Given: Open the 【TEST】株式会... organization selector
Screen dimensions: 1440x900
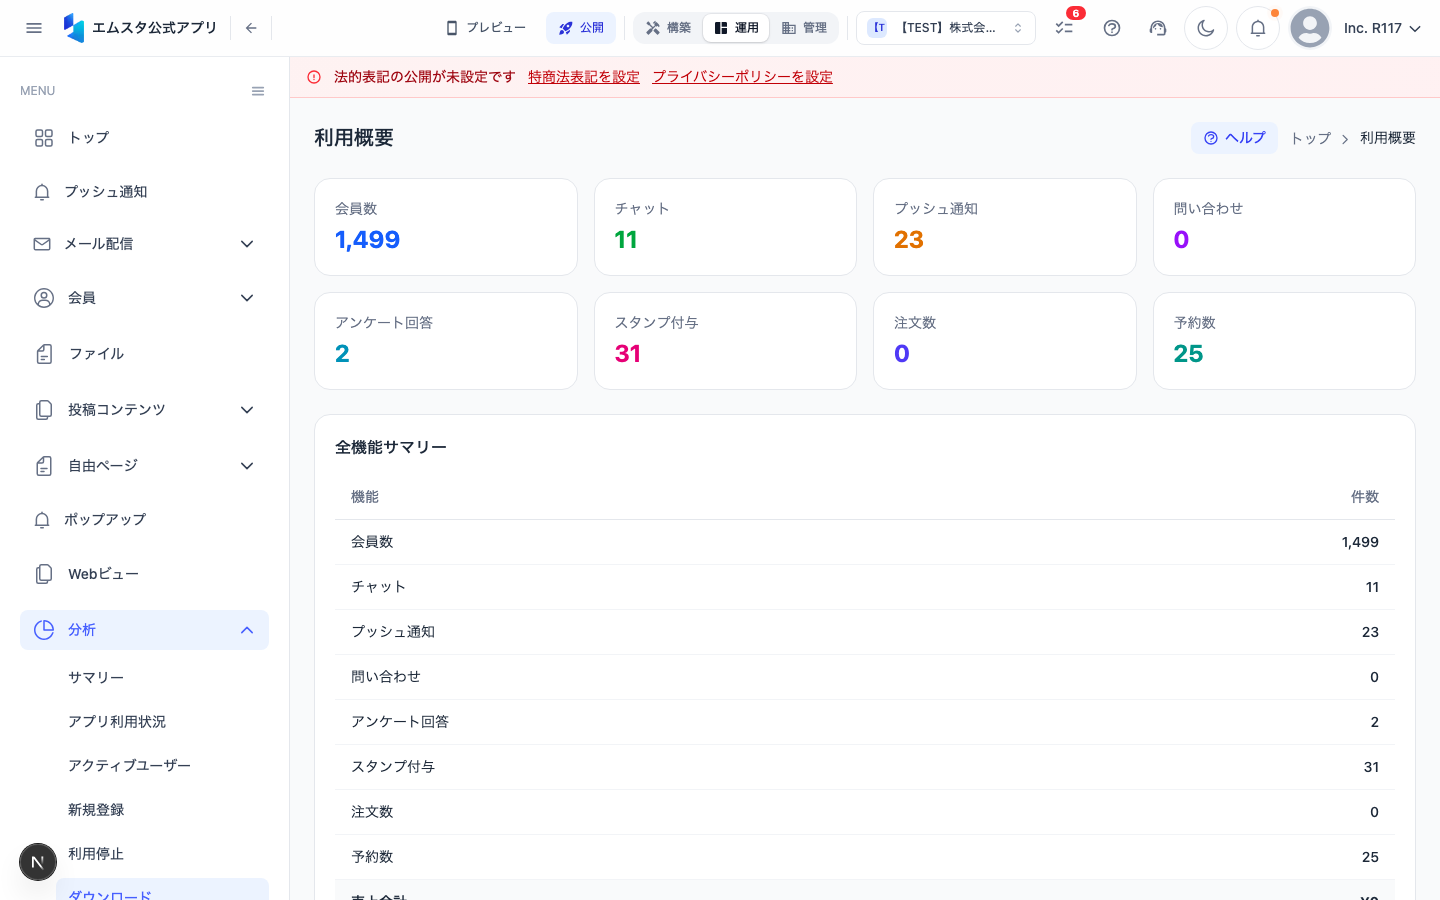Looking at the screenshot, I should [946, 28].
